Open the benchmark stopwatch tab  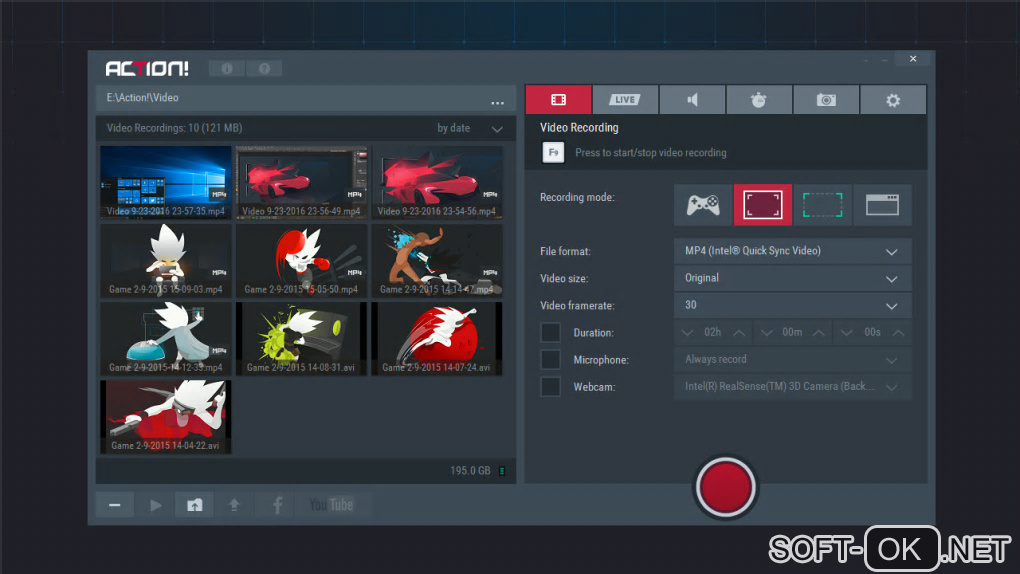[758, 100]
